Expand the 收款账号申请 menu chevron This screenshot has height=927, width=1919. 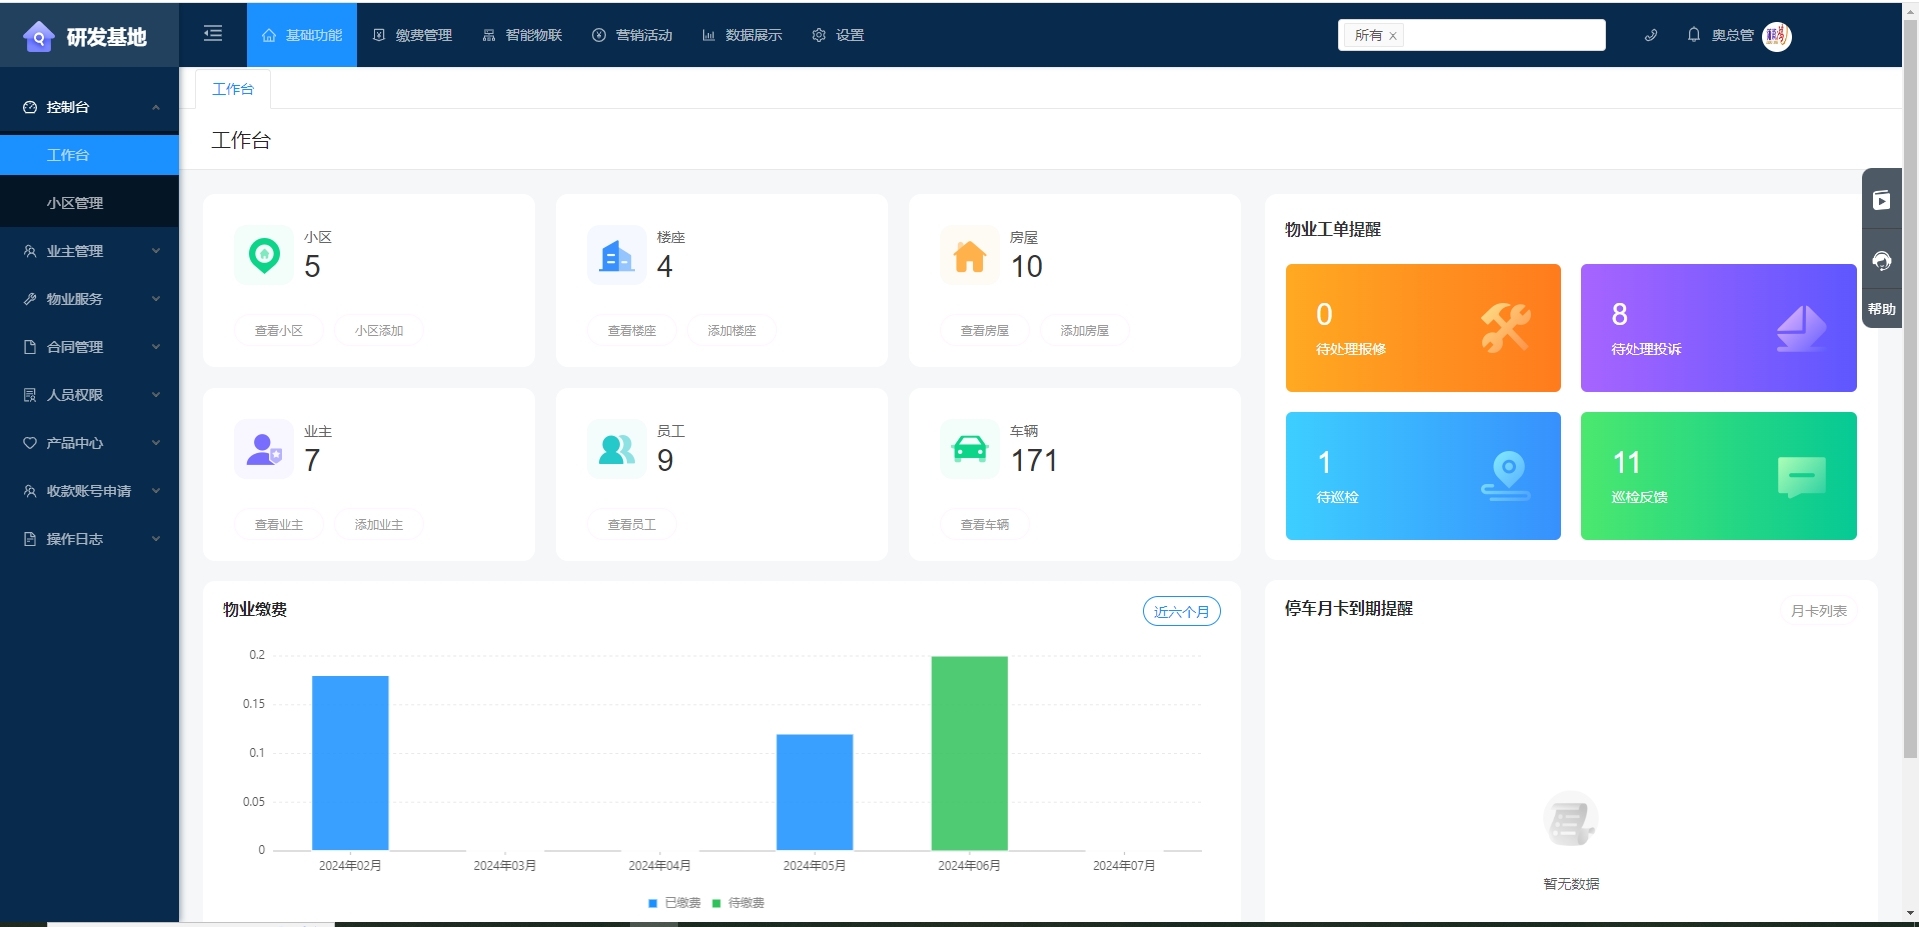[156, 491]
